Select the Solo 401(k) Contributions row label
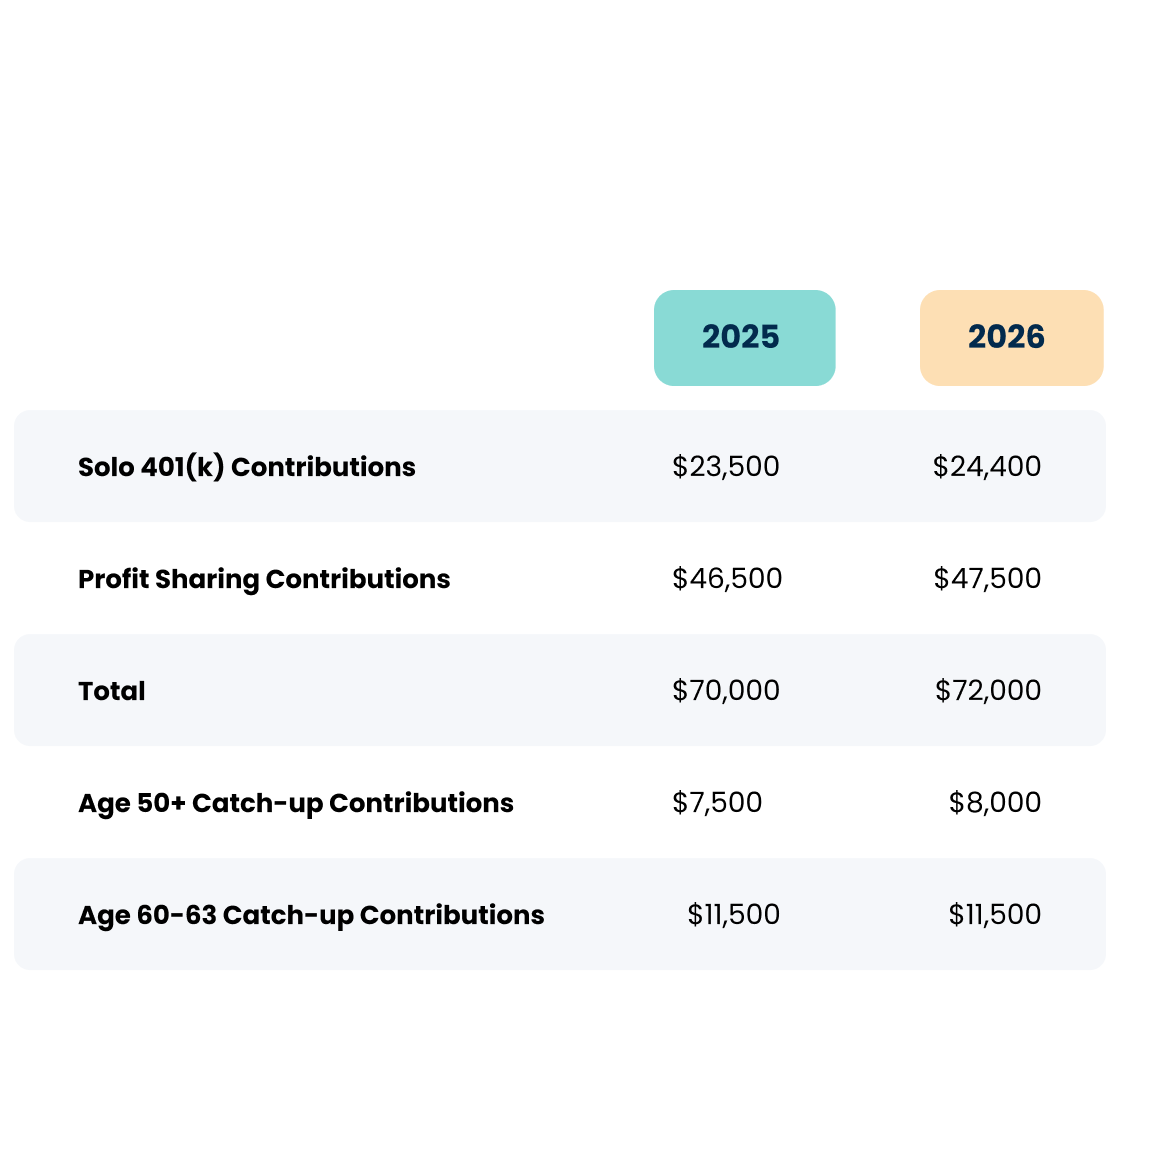Viewport: 1168px width, 1168px height. pyautogui.click(x=247, y=467)
